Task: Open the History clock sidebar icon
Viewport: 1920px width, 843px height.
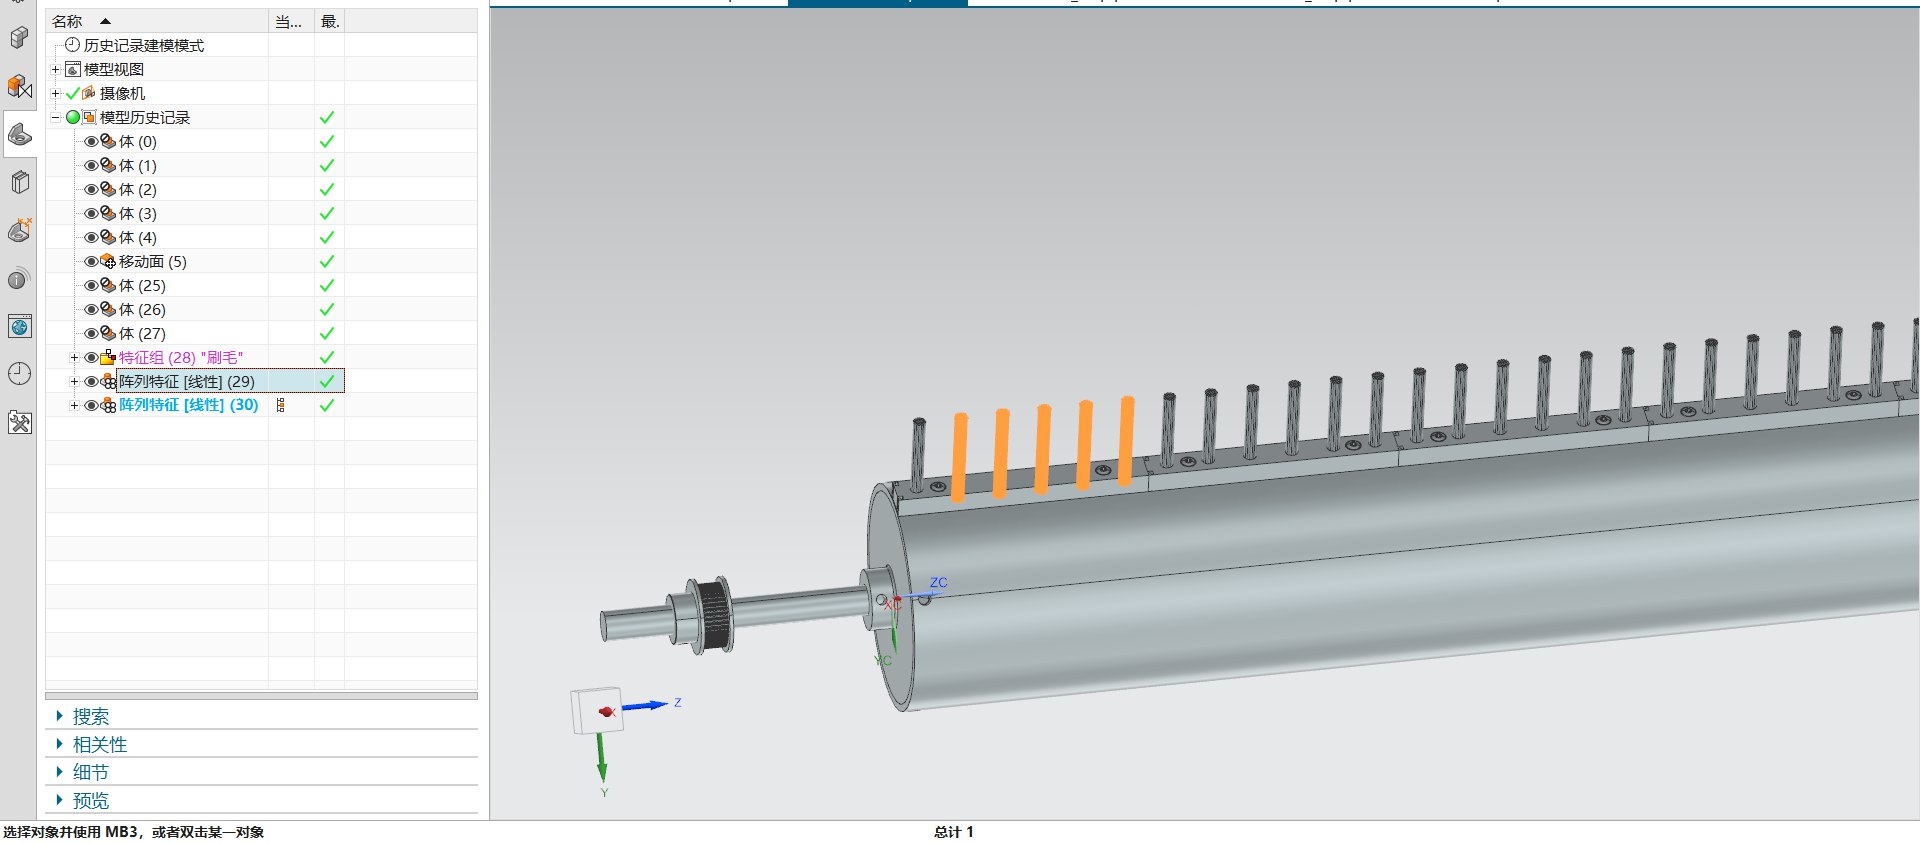Action: coord(19,374)
